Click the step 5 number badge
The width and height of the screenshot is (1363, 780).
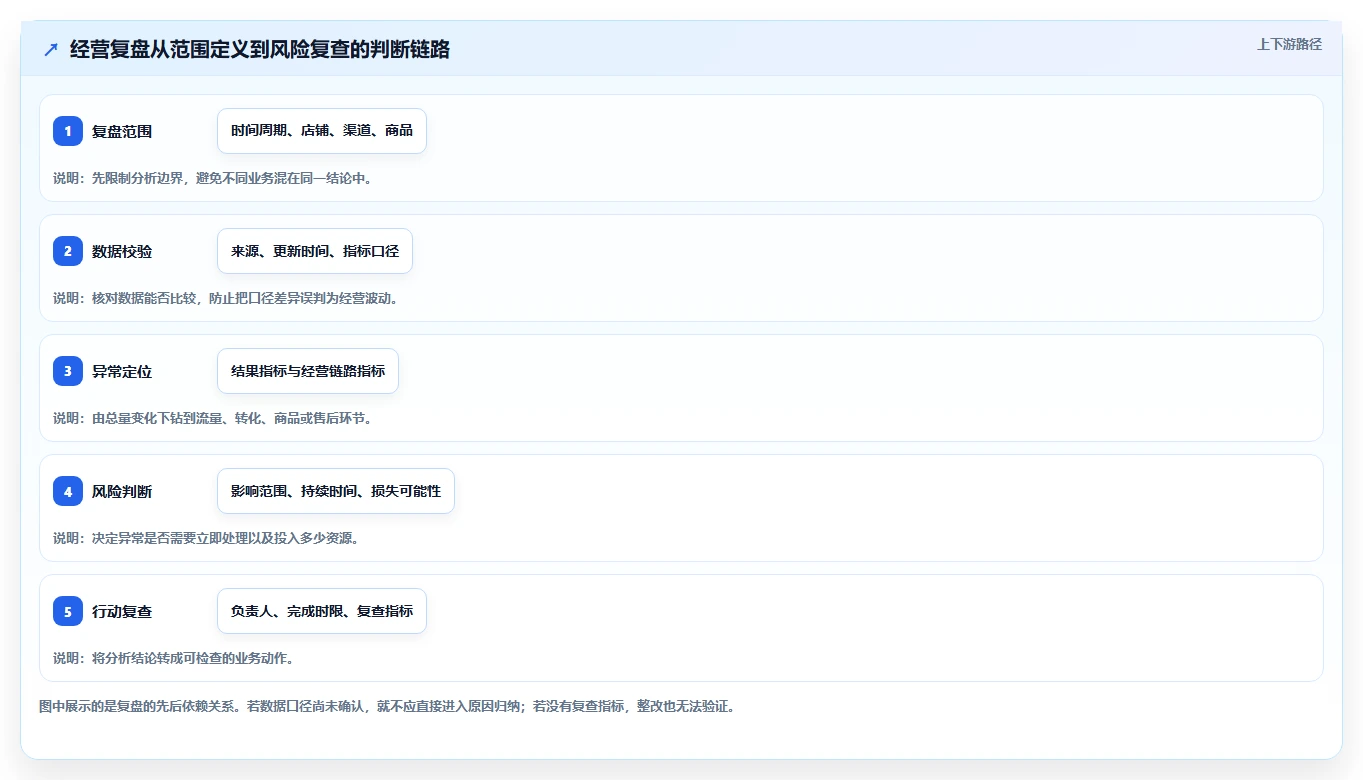(68, 611)
